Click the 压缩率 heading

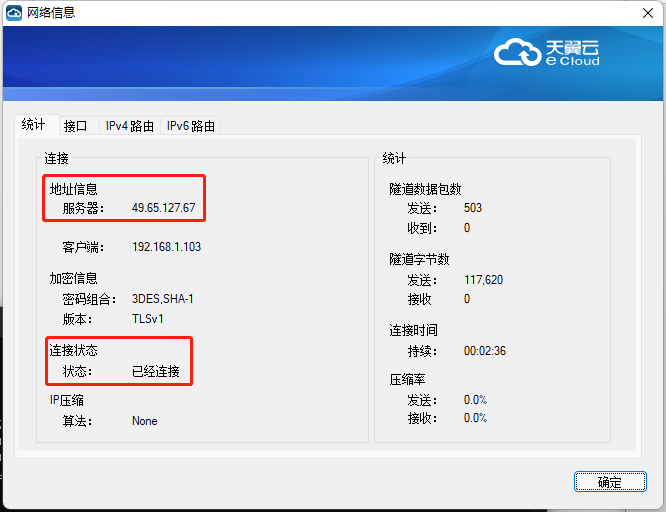click(407, 379)
